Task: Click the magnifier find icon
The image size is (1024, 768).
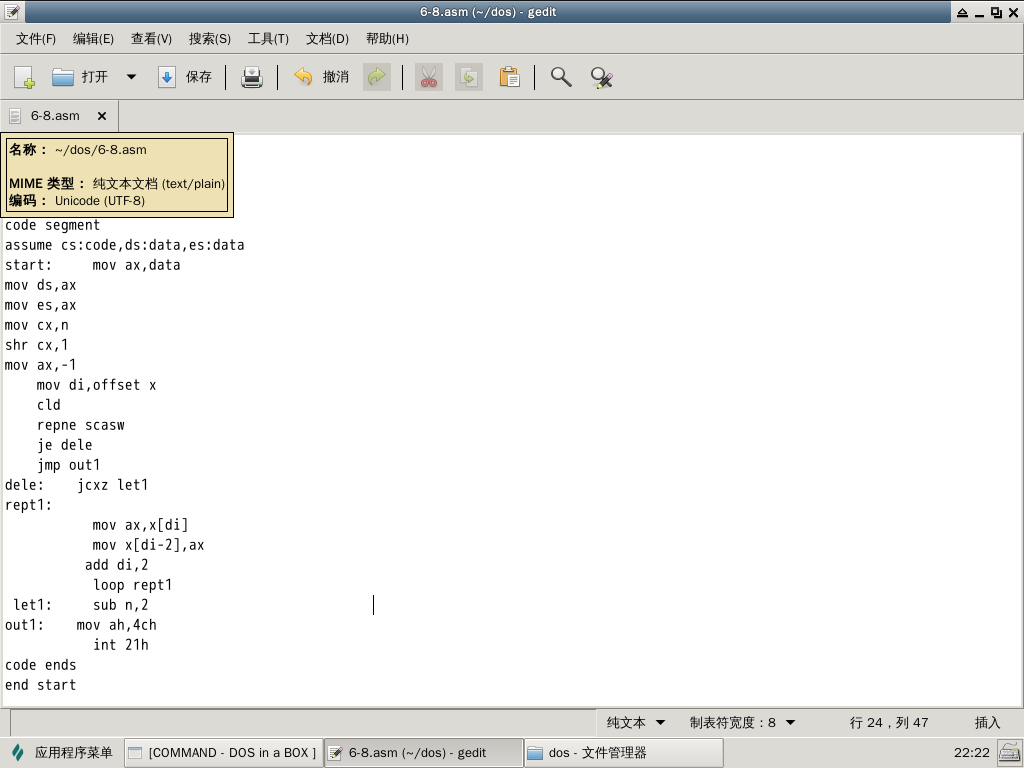Action: (561, 77)
